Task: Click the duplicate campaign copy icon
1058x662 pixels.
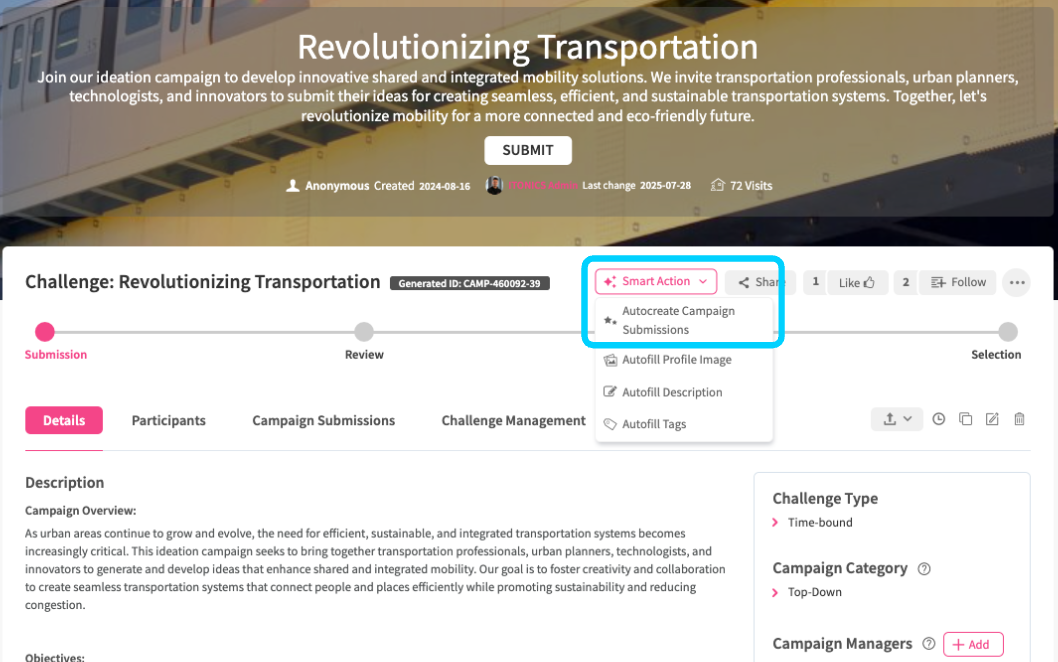Action: pos(966,419)
